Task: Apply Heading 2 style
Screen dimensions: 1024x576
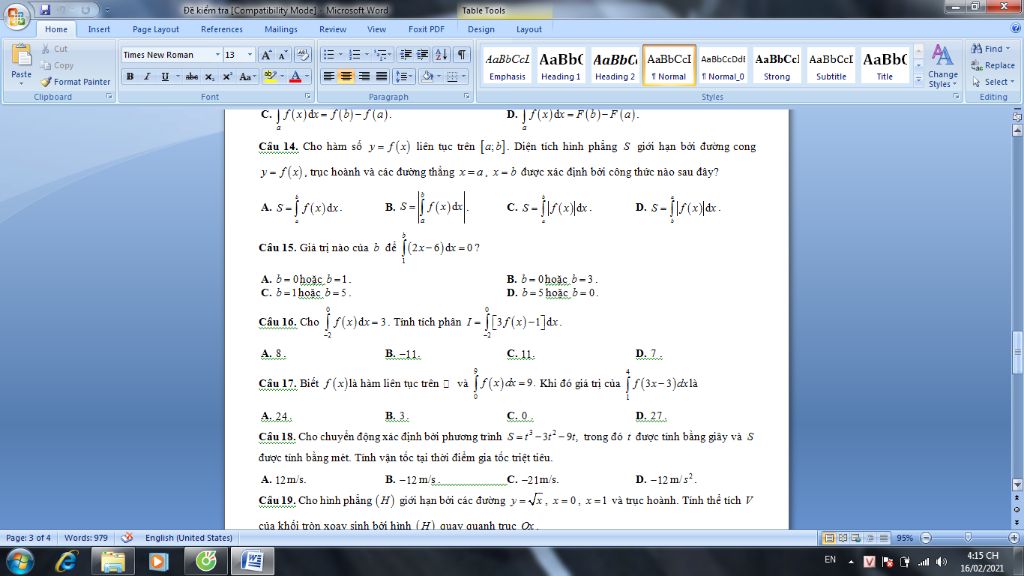Action: click(615, 65)
